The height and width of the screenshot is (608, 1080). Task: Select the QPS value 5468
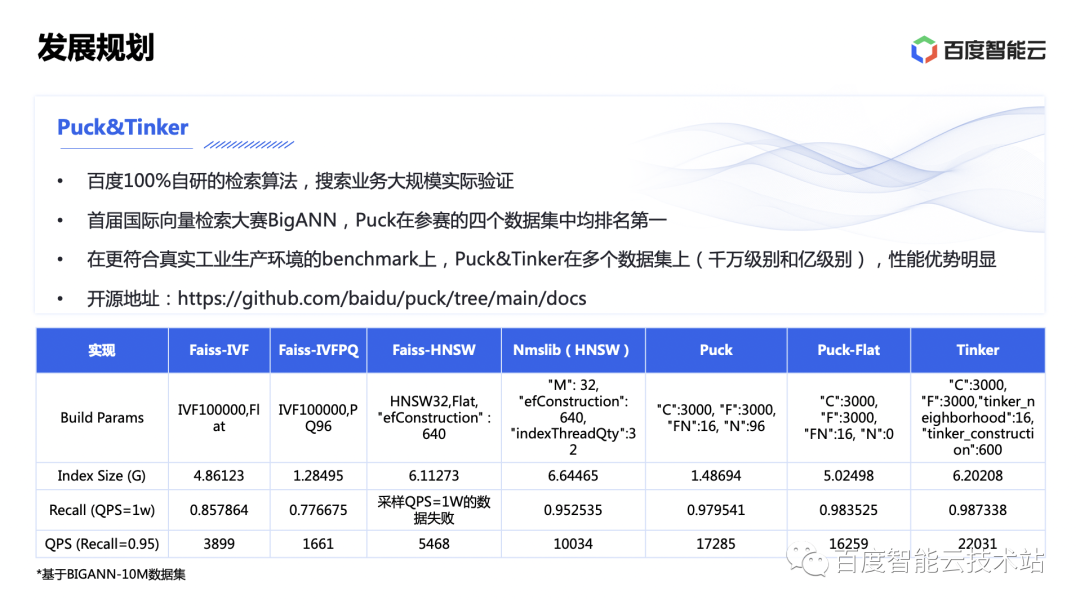(434, 544)
